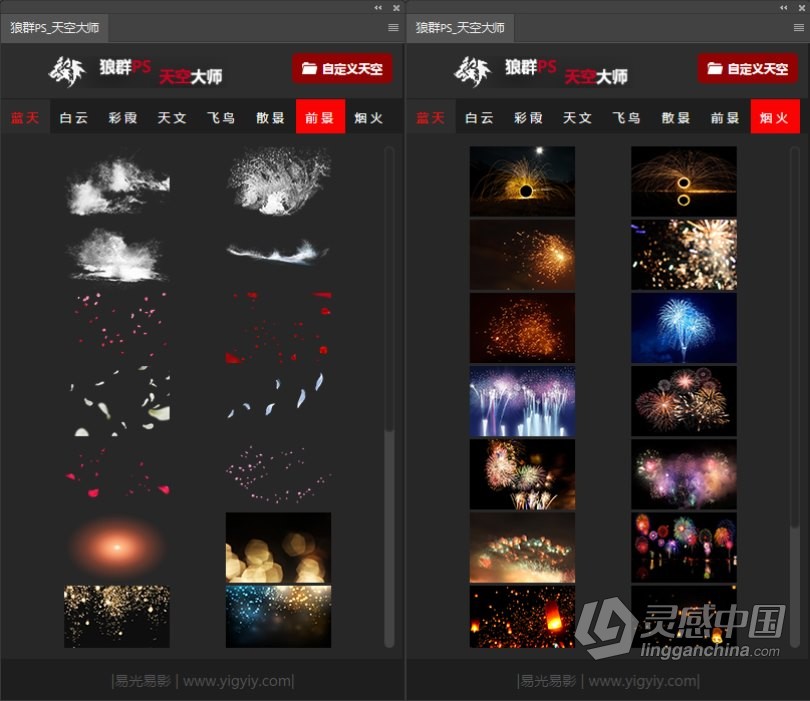Click 自定义天空 button in the right panel
The image size is (810, 701).
747,68
